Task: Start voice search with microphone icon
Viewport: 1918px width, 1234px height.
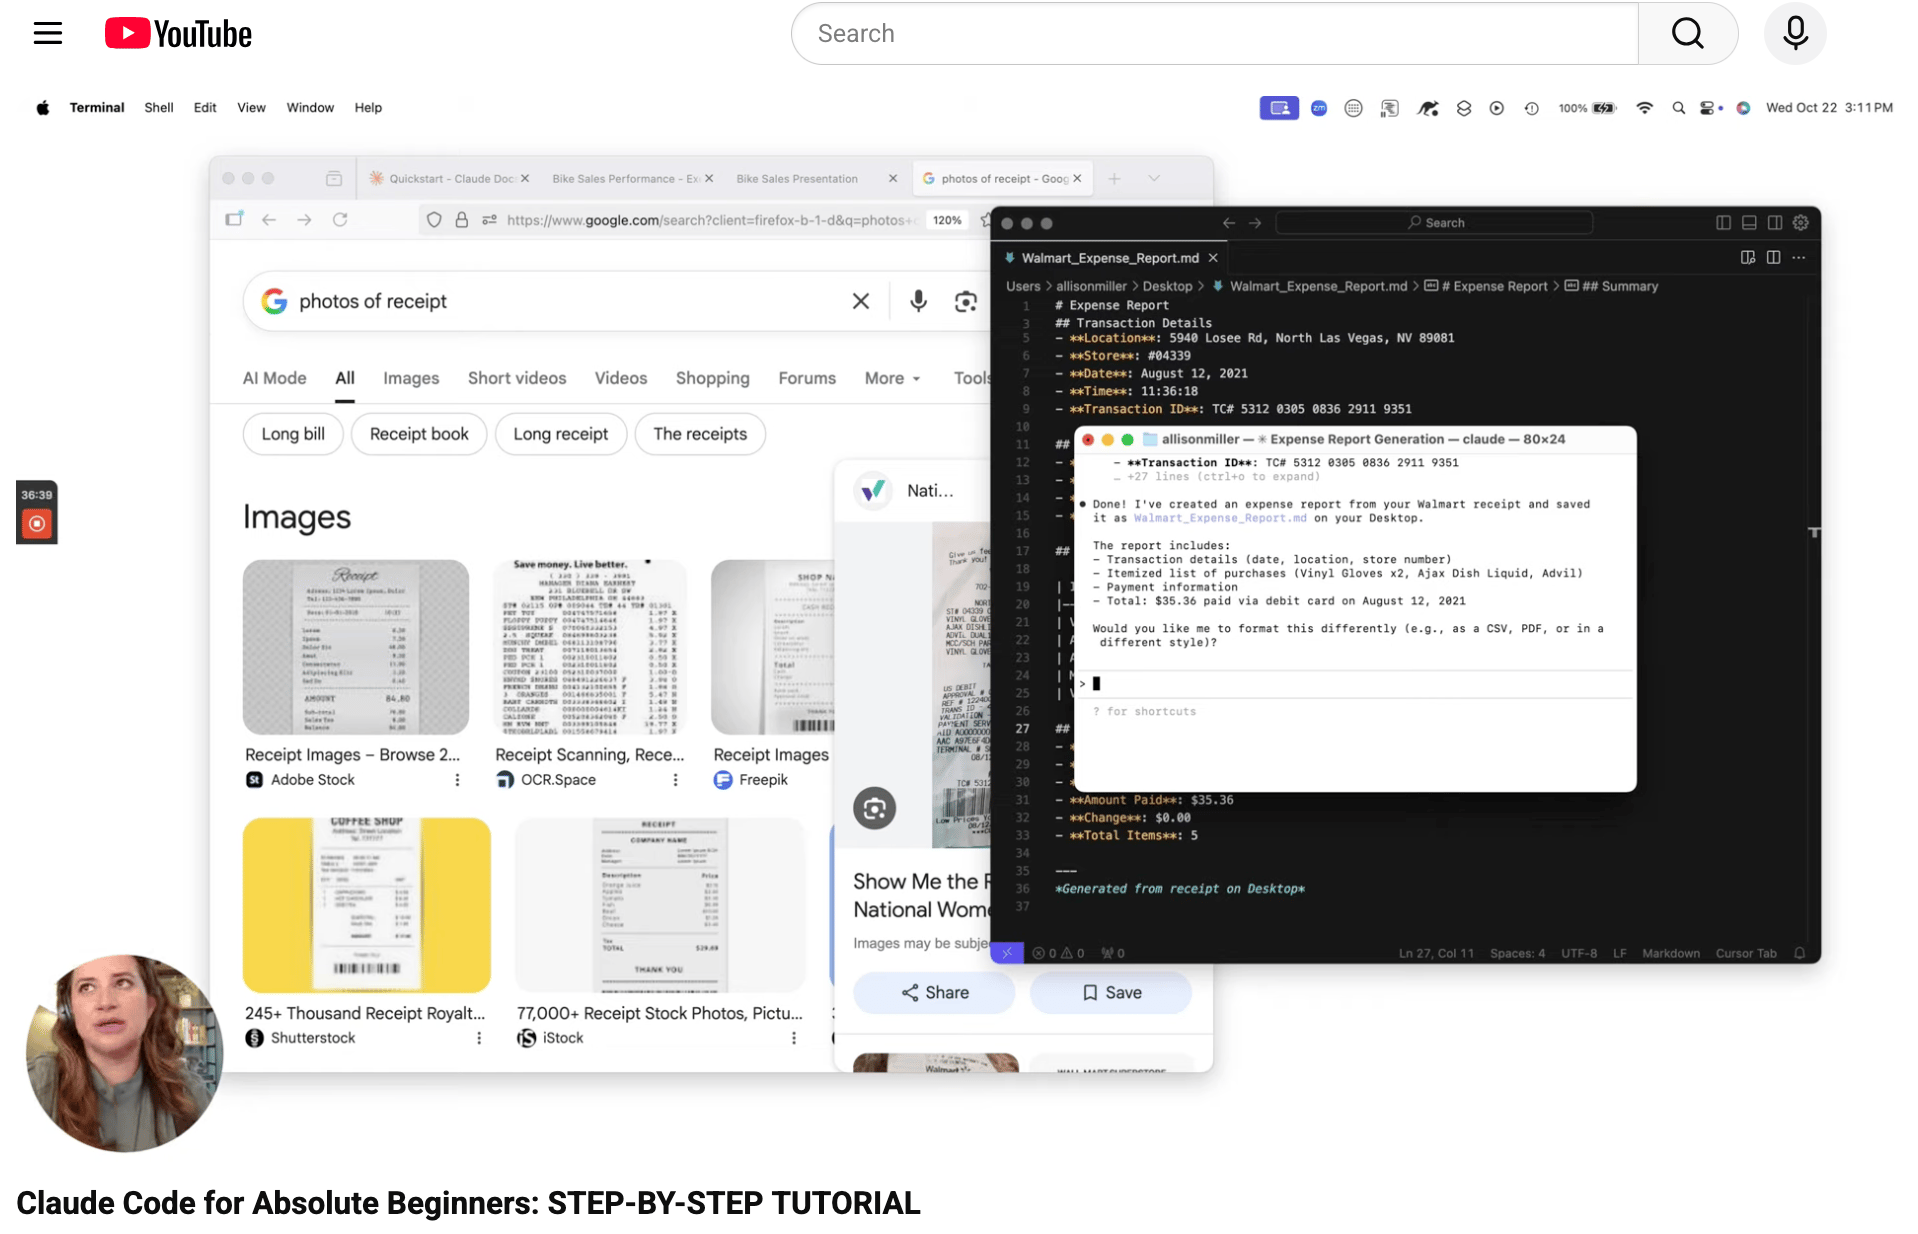Action: 1795,34
